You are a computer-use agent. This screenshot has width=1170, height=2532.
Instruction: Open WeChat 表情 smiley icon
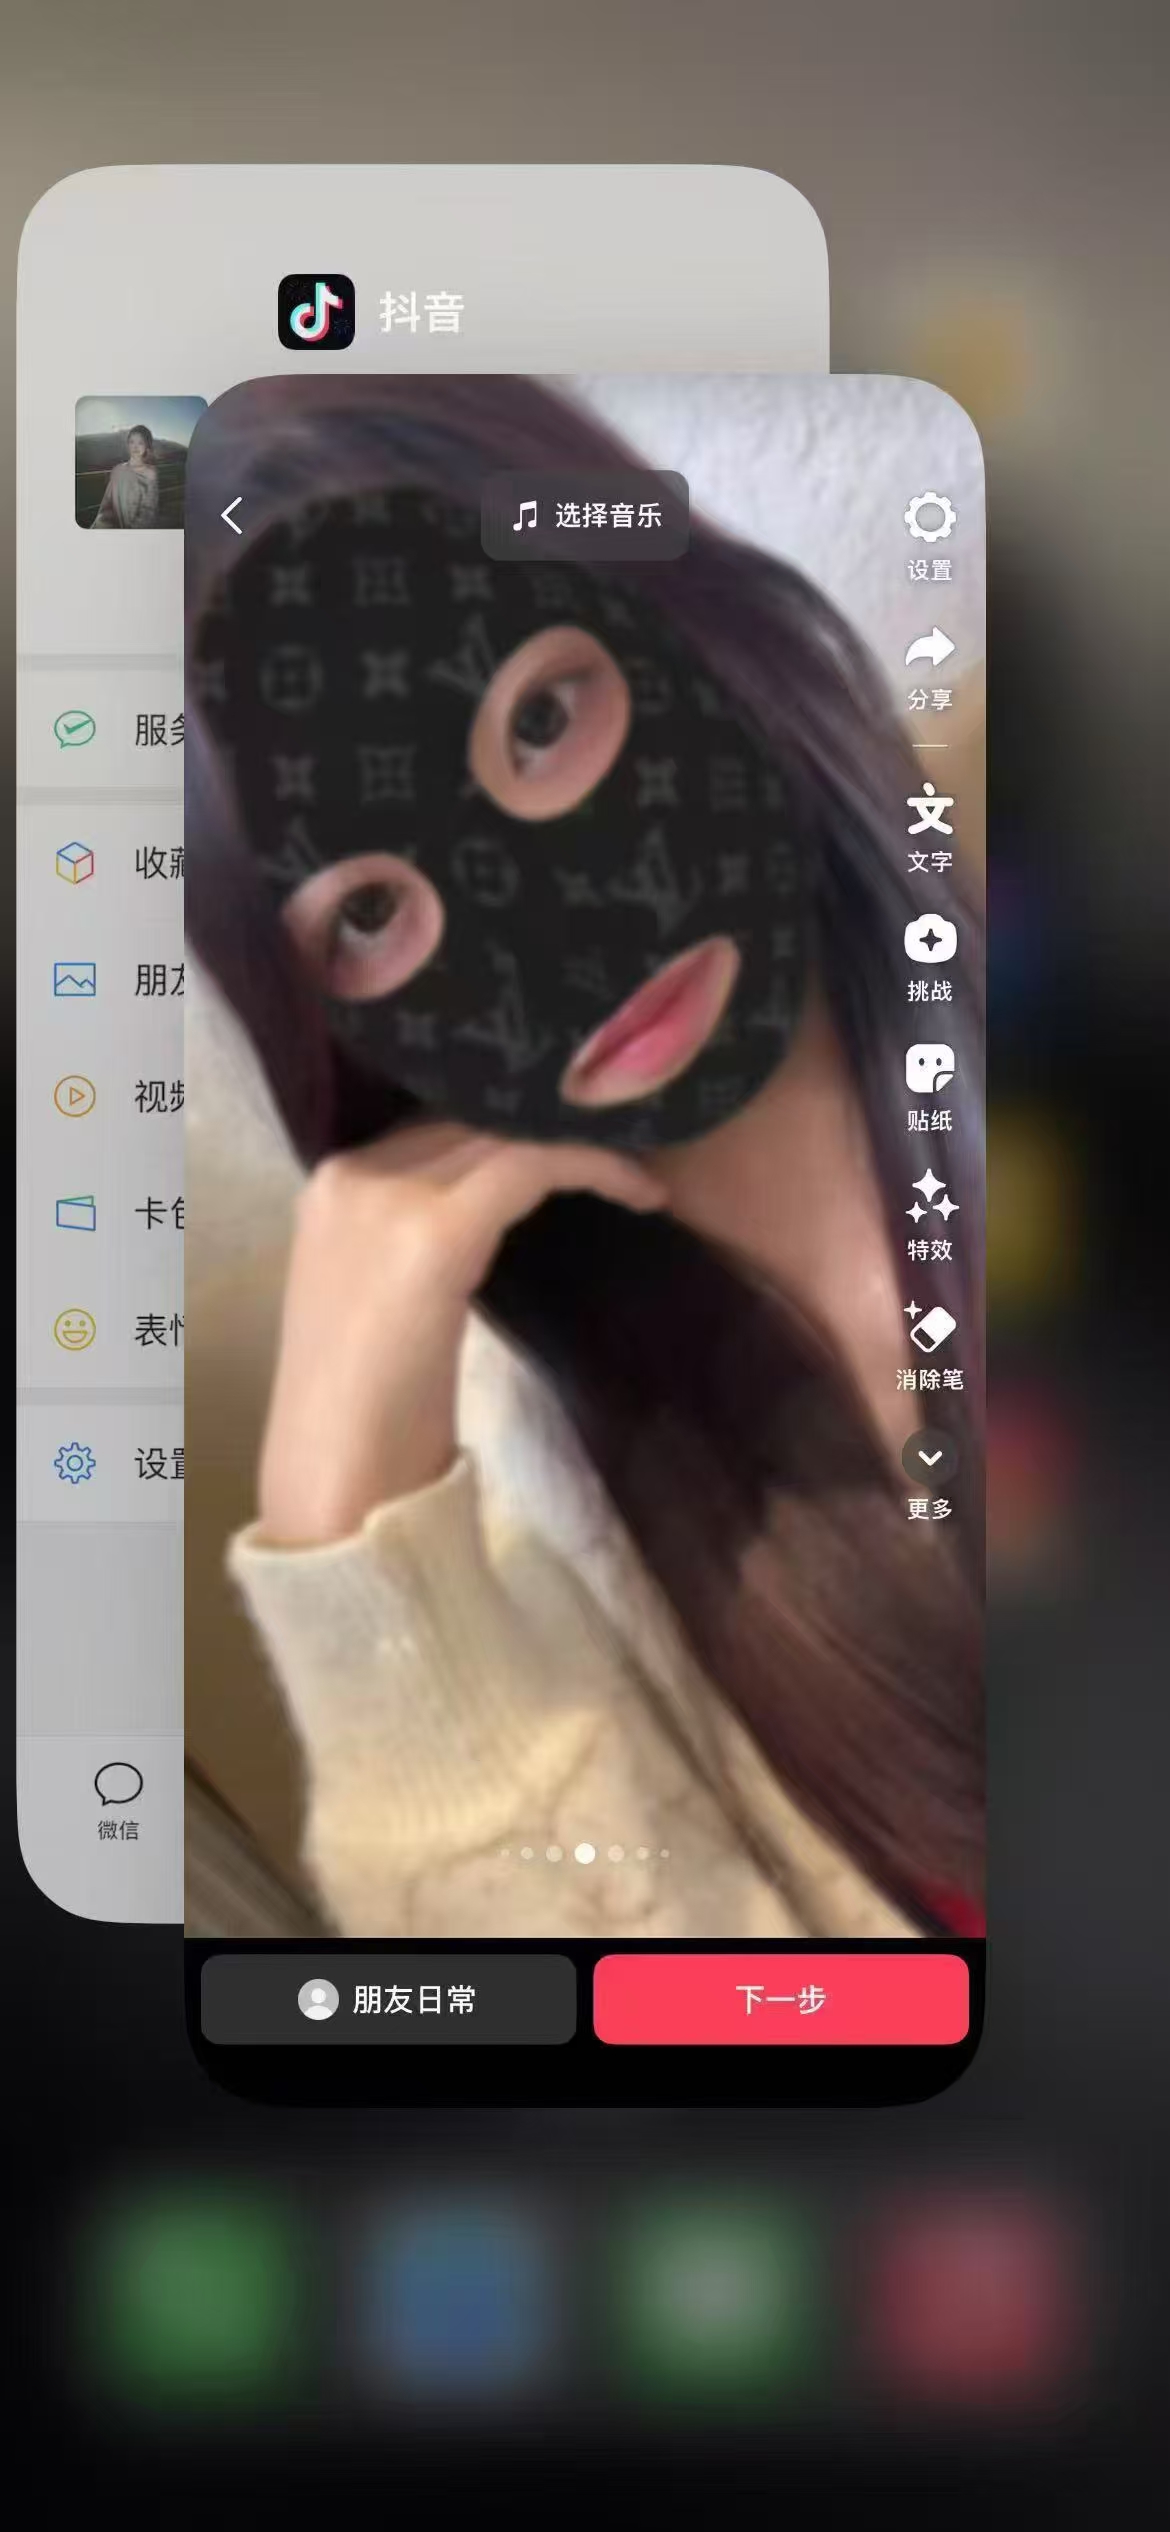tap(75, 1330)
